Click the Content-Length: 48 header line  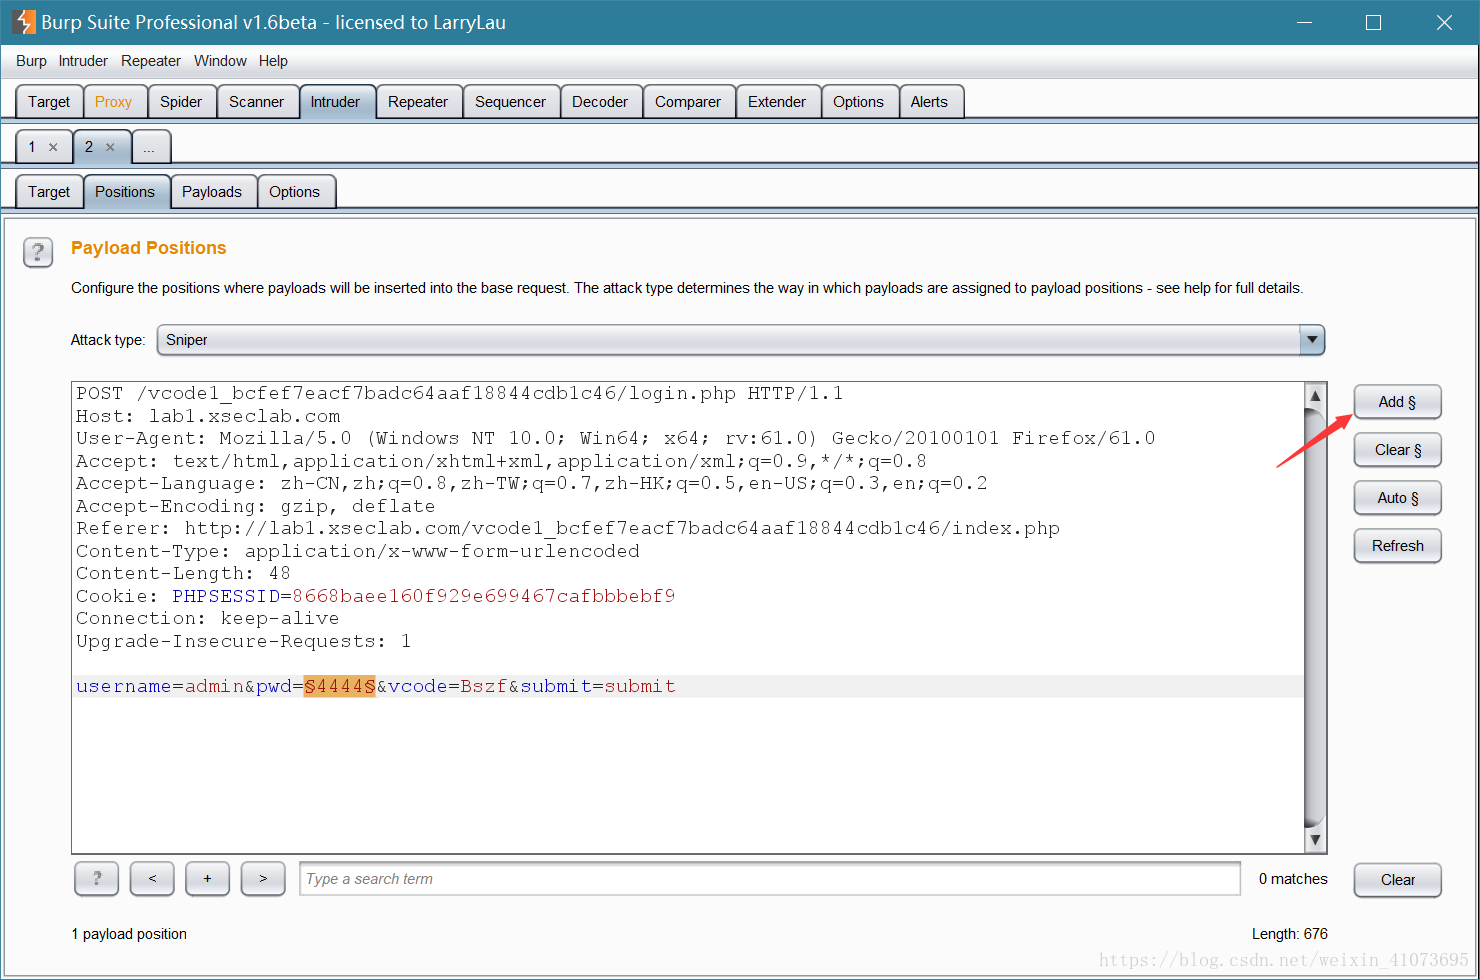(x=183, y=573)
